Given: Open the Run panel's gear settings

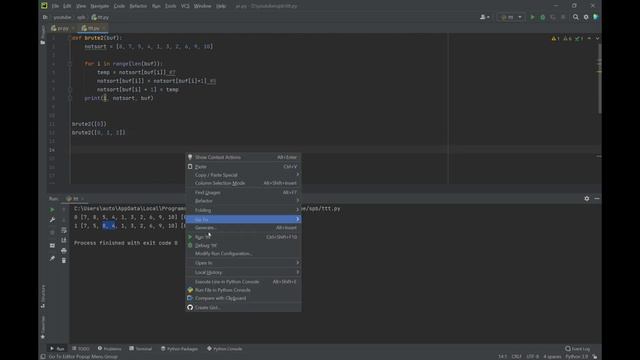Looking at the screenshot, I should click(x=587, y=198).
